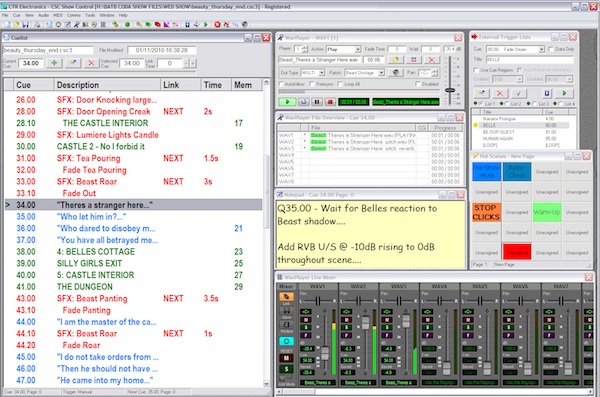Click the WavPlayer Pan stepper
Screen dimensions: 600x397
(435, 72)
